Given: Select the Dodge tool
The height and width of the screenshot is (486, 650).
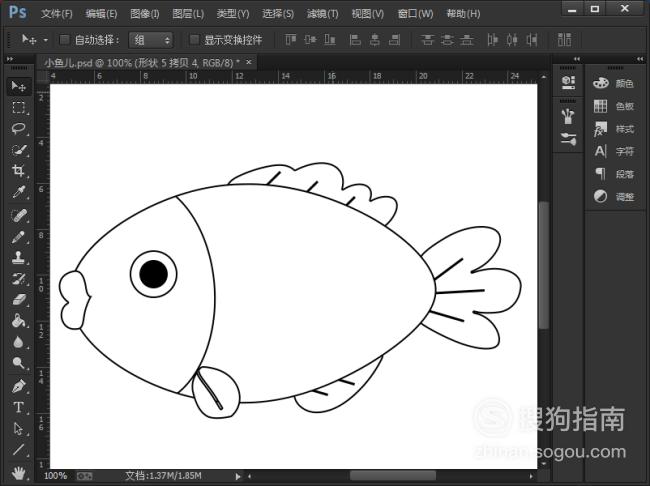Looking at the screenshot, I should tap(19, 363).
